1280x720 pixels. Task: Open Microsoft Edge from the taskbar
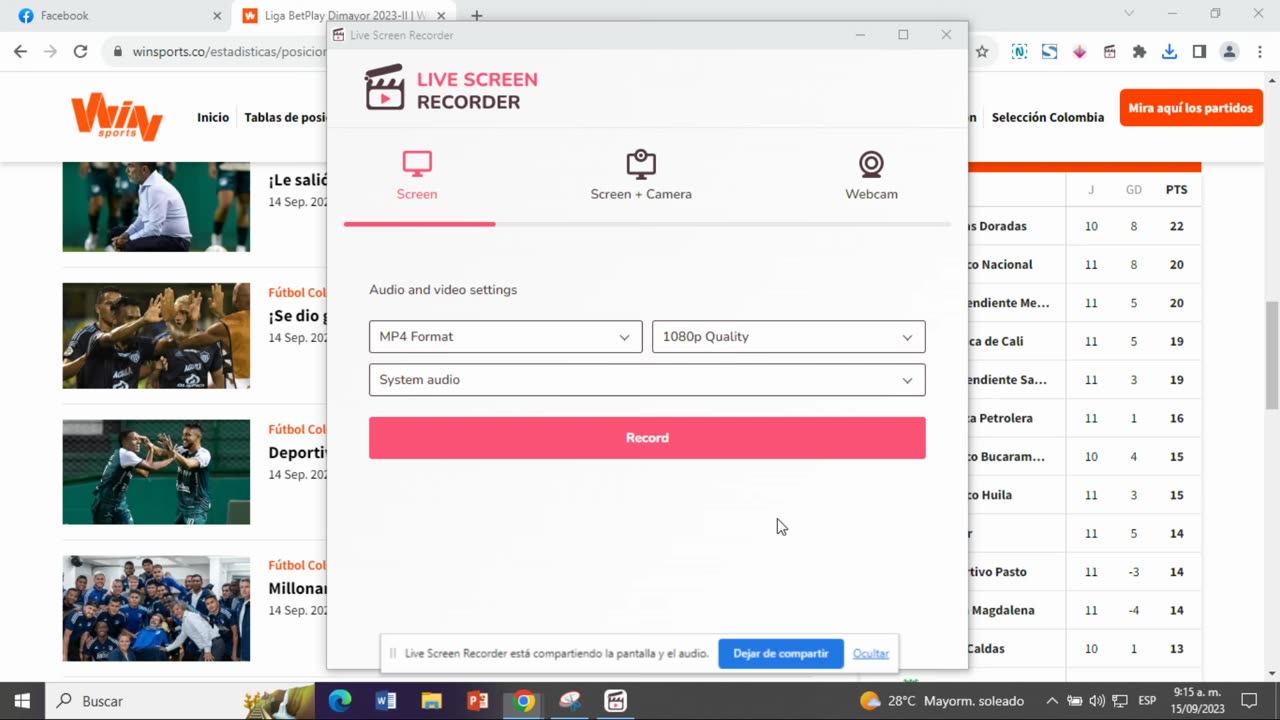tap(340, 701)
